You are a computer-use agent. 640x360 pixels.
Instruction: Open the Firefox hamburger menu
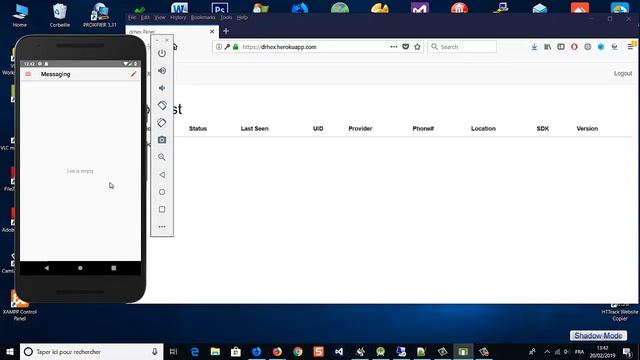[x=630, y=47]
